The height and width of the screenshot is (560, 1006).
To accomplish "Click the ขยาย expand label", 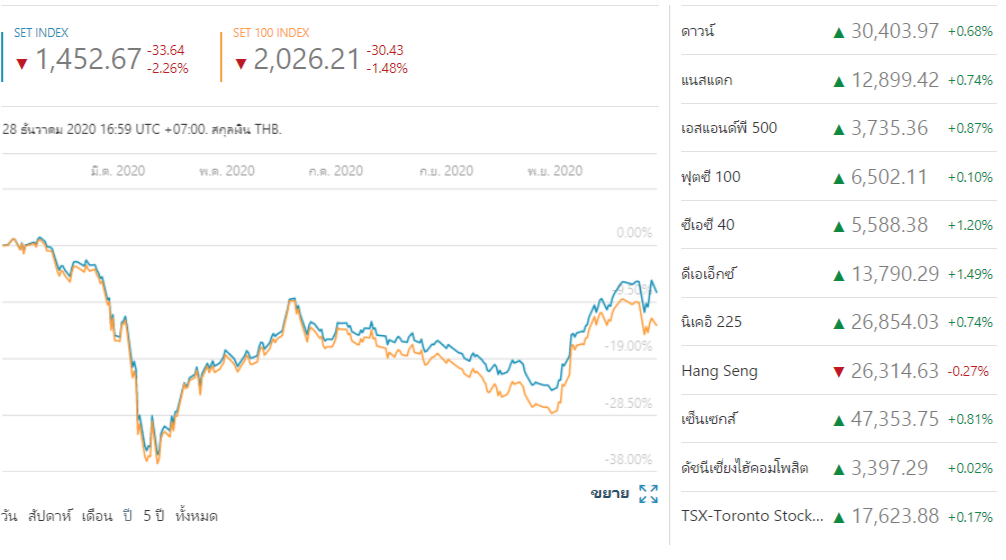I will click(x=610, y=493).
